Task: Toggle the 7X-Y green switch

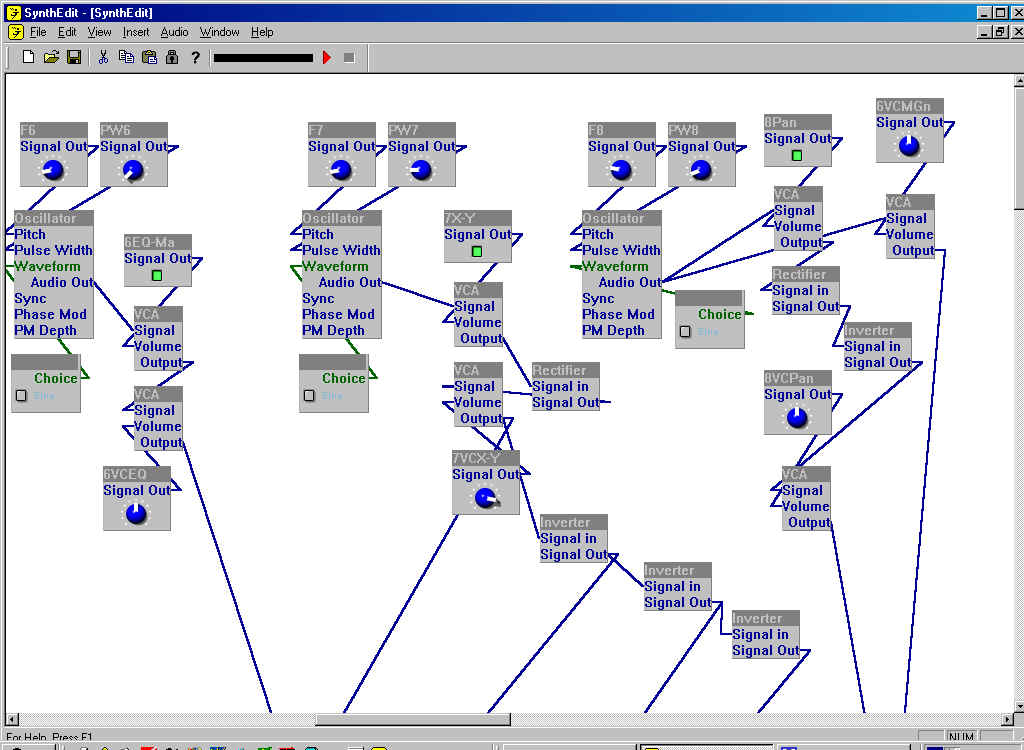Action: 477,251
